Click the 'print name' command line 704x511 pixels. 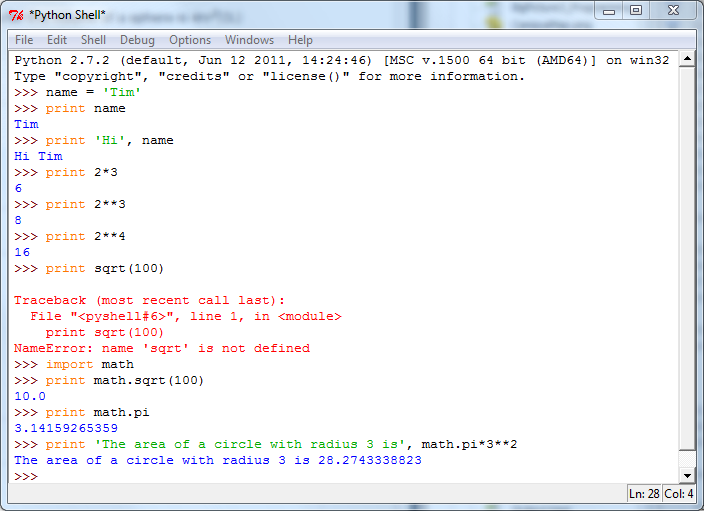coord(70,109)
